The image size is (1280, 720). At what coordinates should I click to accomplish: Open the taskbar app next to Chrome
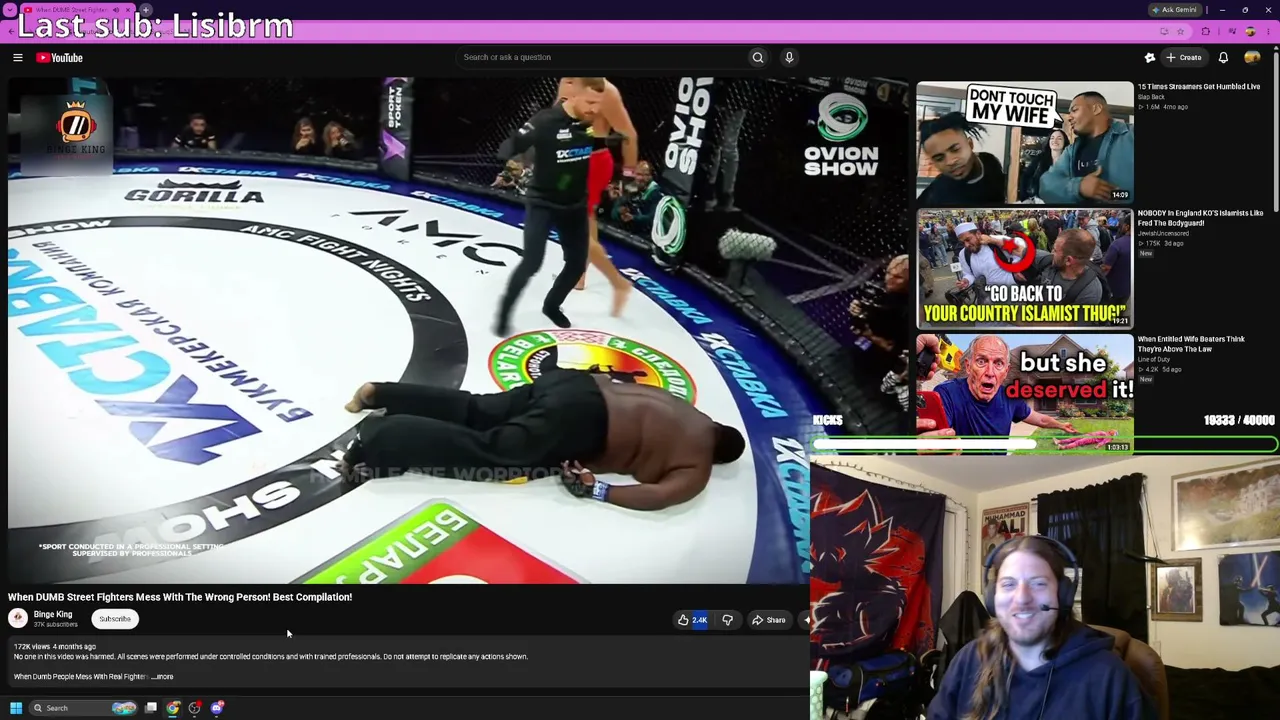pos(195,708)
